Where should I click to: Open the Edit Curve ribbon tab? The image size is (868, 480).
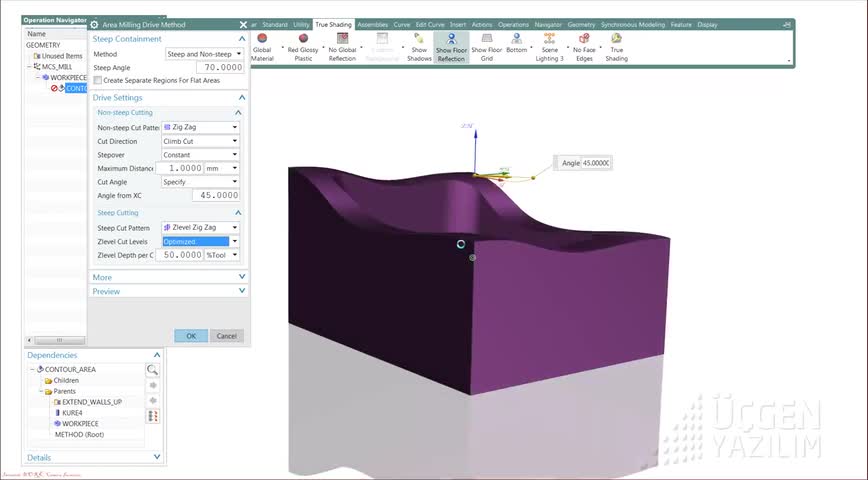click(430, 25)
